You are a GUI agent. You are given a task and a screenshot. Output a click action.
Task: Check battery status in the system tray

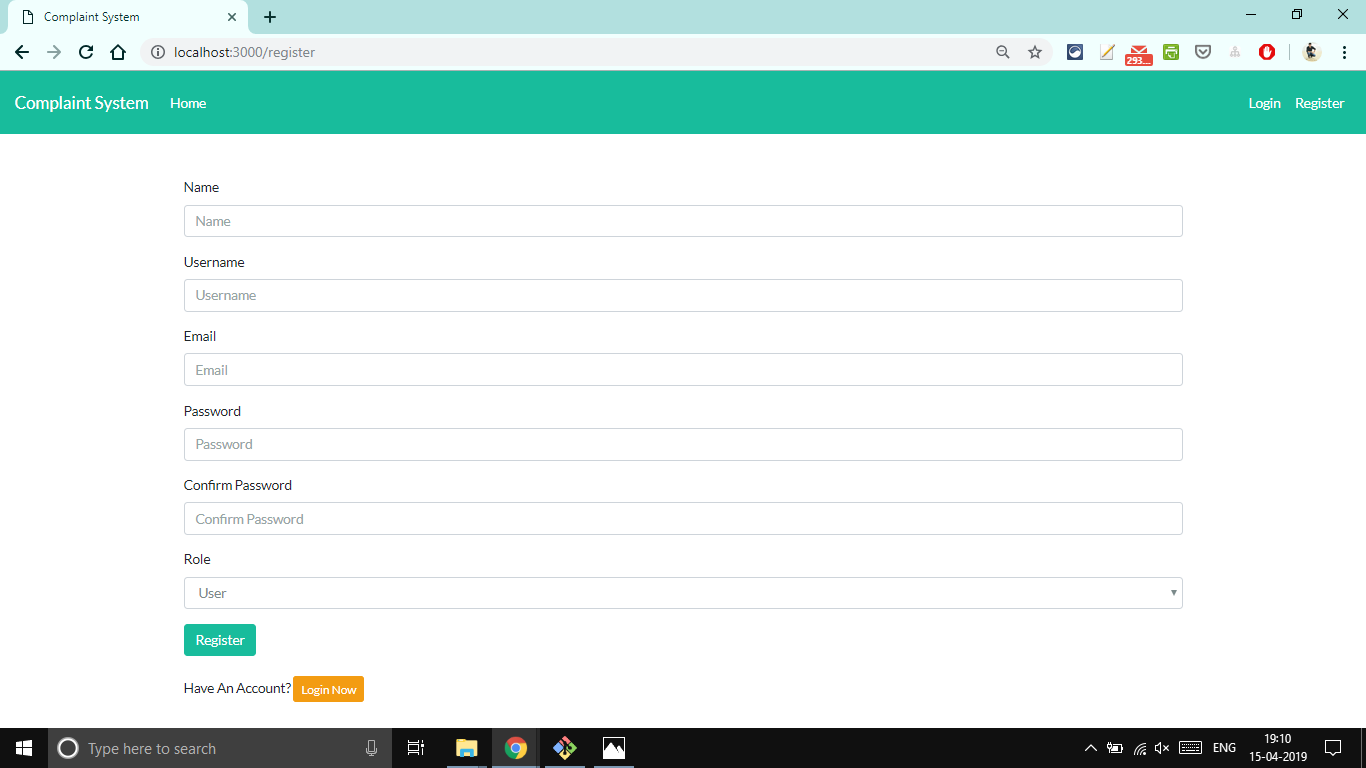click(1115, 748)
